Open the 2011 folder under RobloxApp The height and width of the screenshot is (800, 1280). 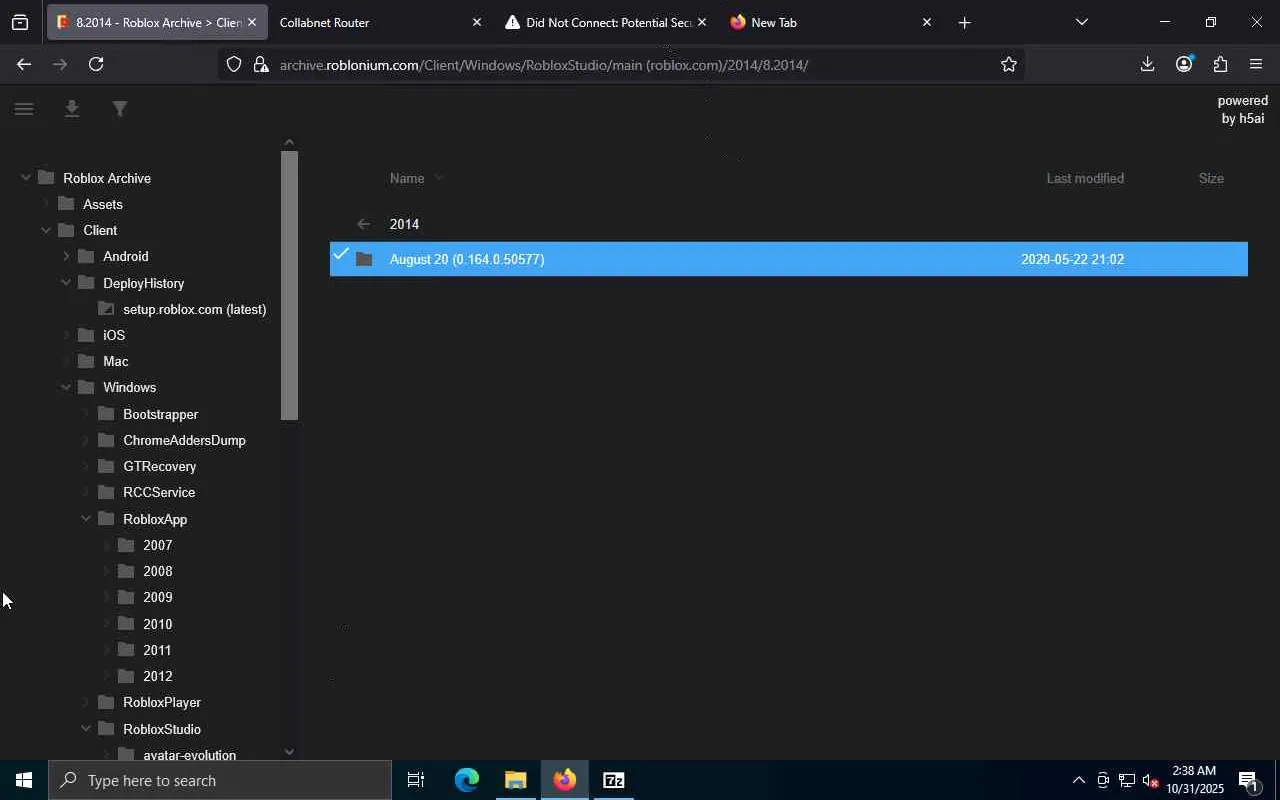[157, 650]
